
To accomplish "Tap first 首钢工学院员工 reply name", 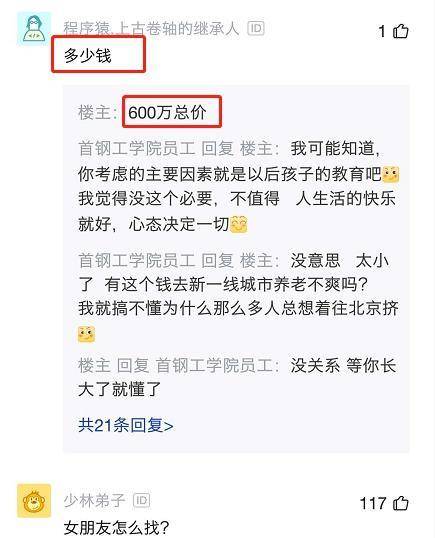I will click(x=136, y=148).
